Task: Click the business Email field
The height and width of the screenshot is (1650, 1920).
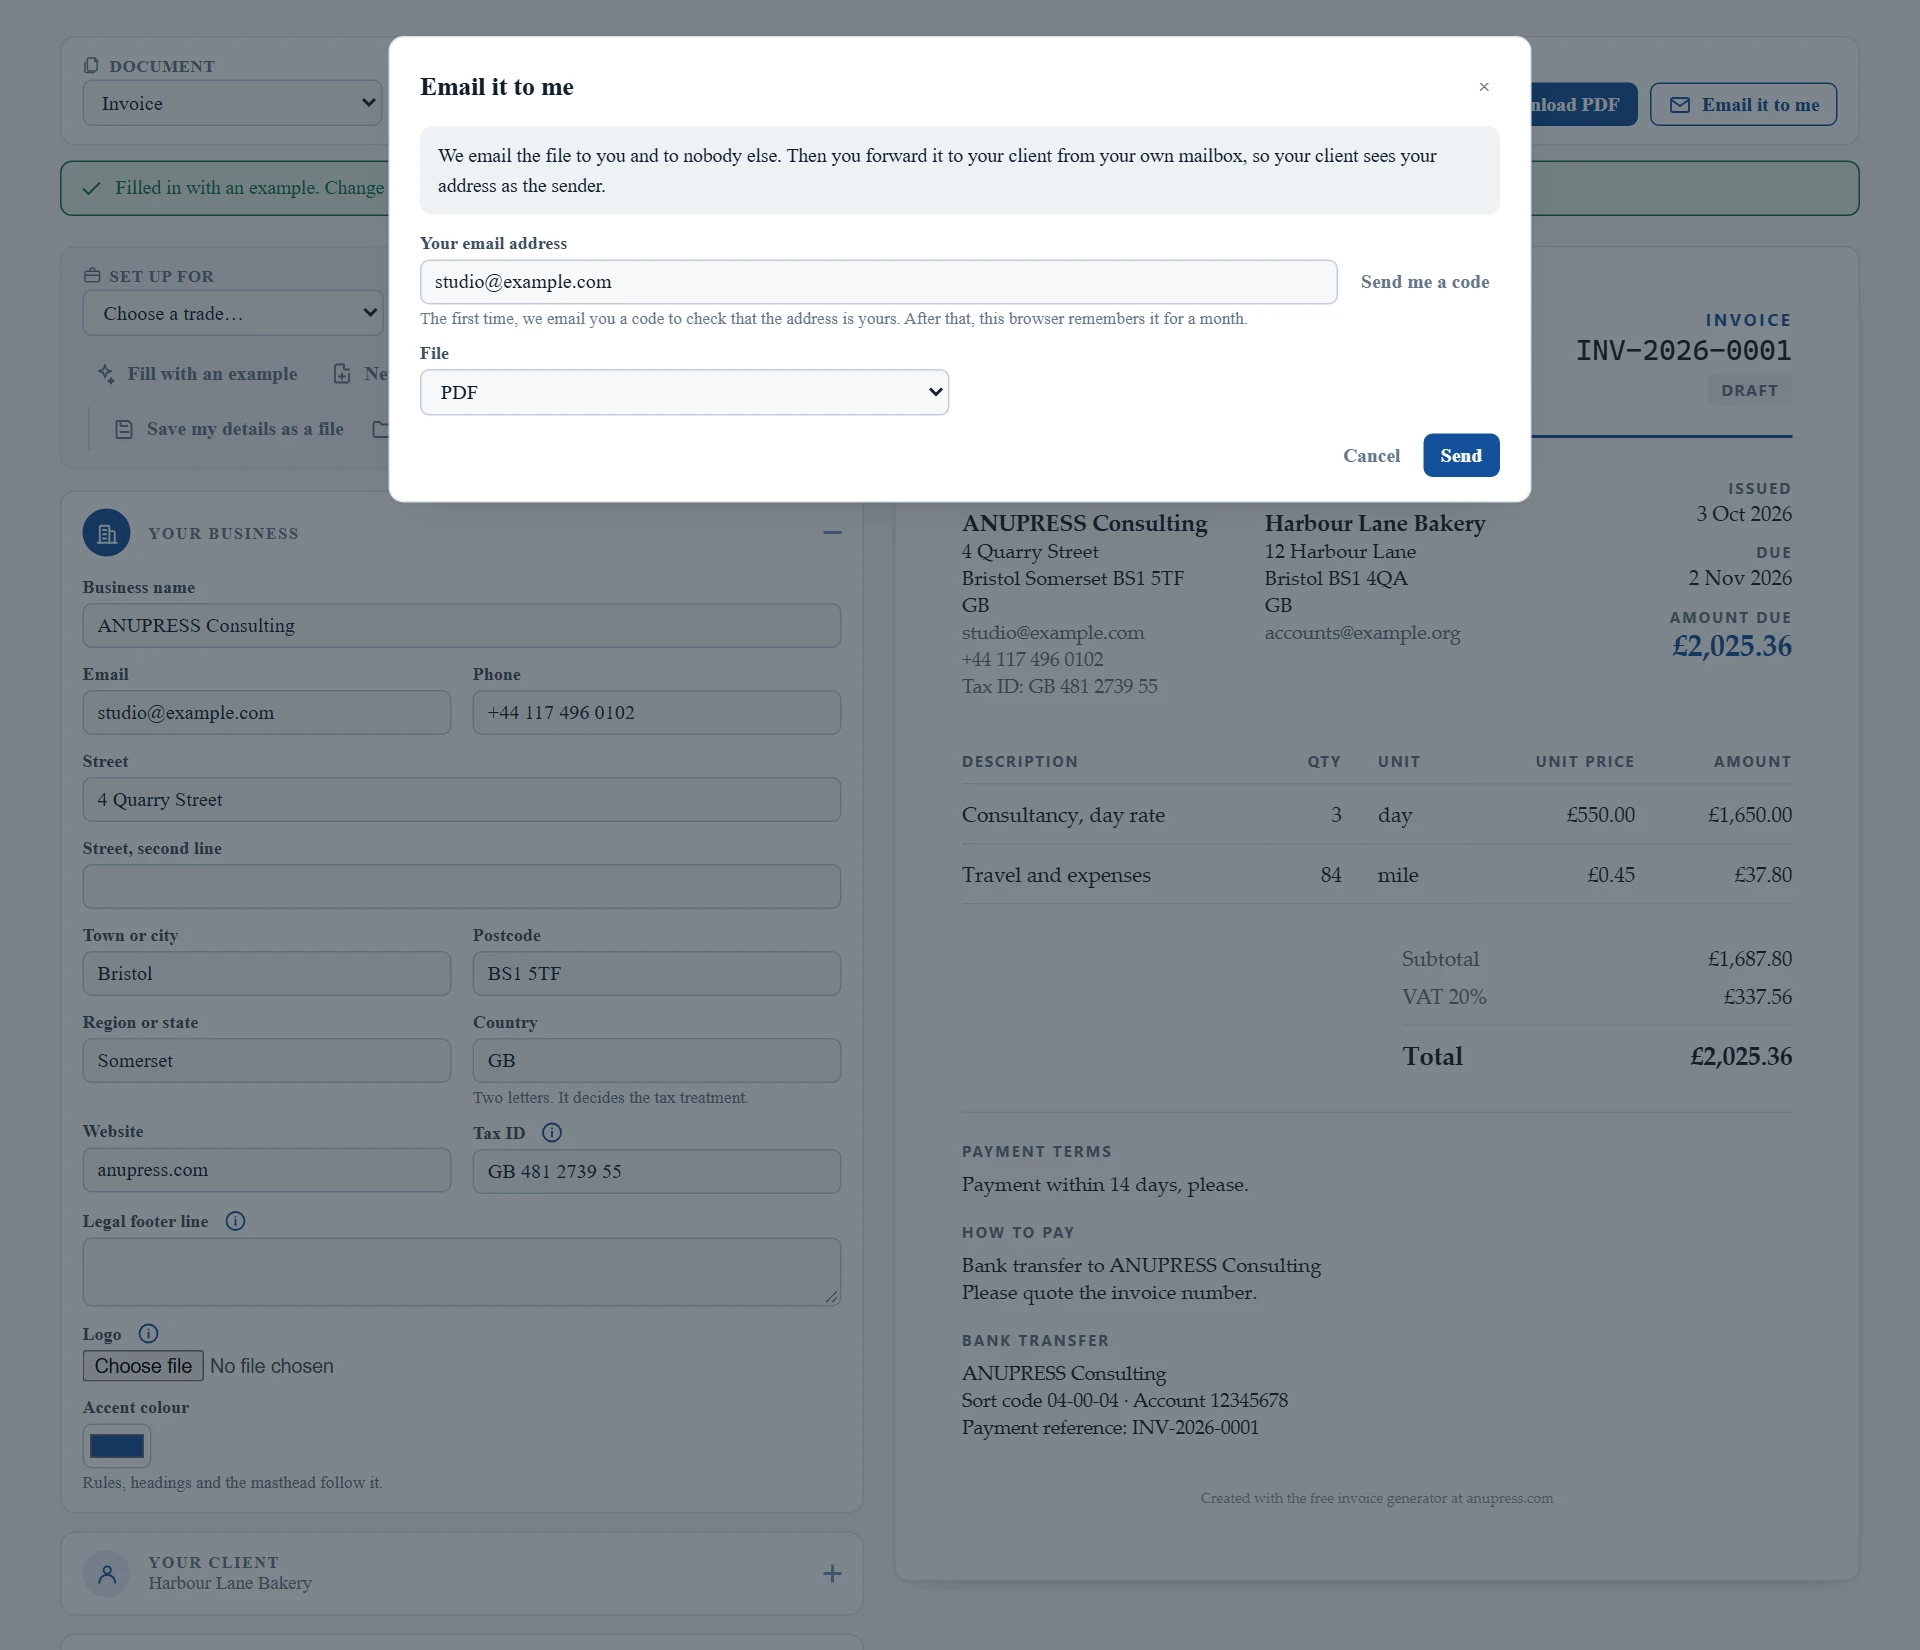Action: click(267, 712)
